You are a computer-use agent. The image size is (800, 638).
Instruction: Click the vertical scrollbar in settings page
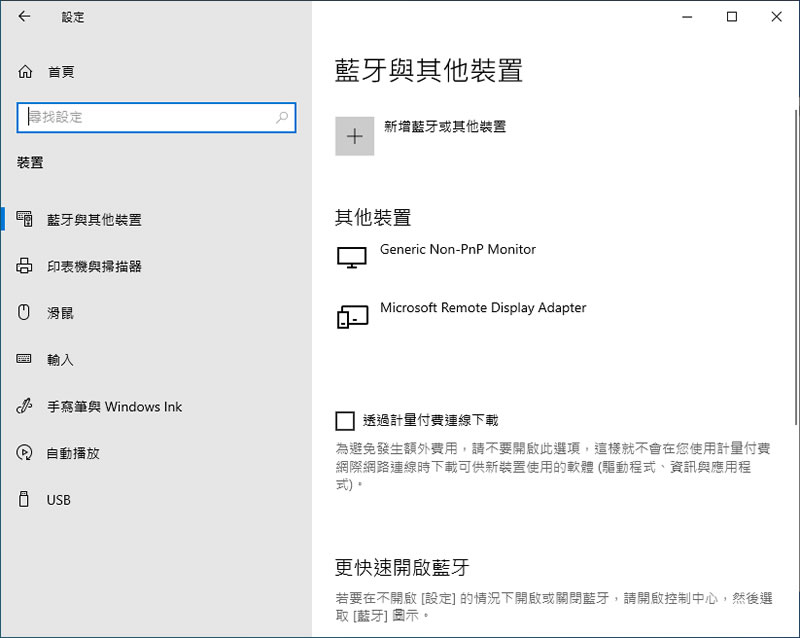pos(795,266)
